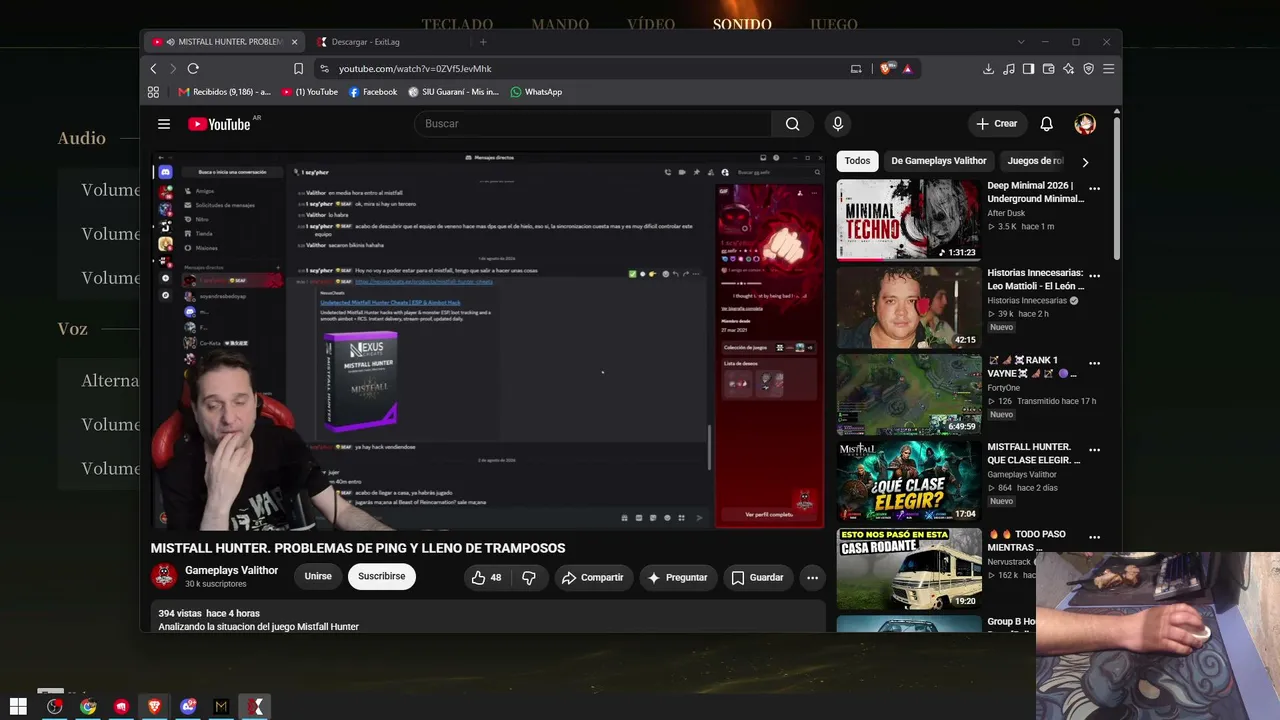Open the media playlist music note icon
Viewport: 1280px width, 720px height.
(x=1008, y=69)
